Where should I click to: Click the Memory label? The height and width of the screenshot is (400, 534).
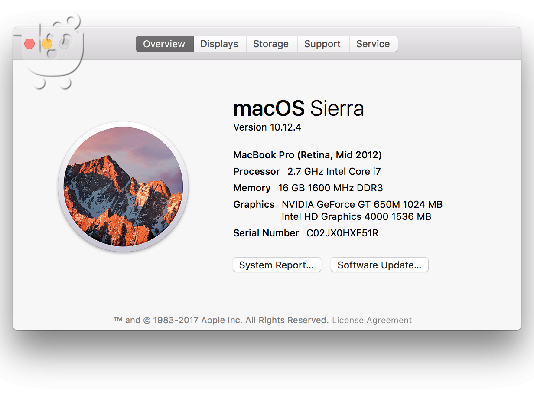pos(252,188)
